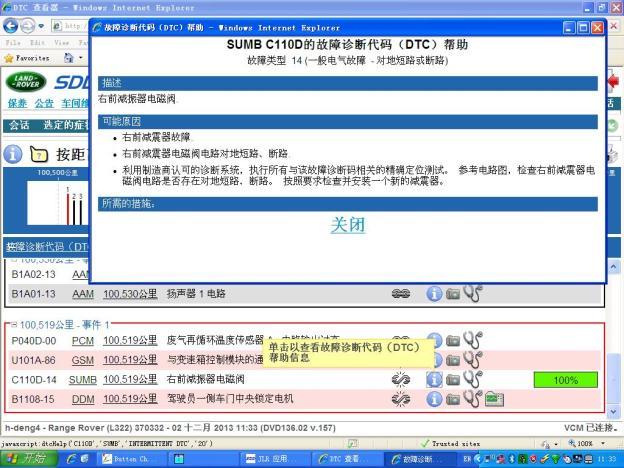The width and height of the screenshot is (624, 468).
Task: Click the yellow question-mark folder icon
Action: tap(39, 154)
